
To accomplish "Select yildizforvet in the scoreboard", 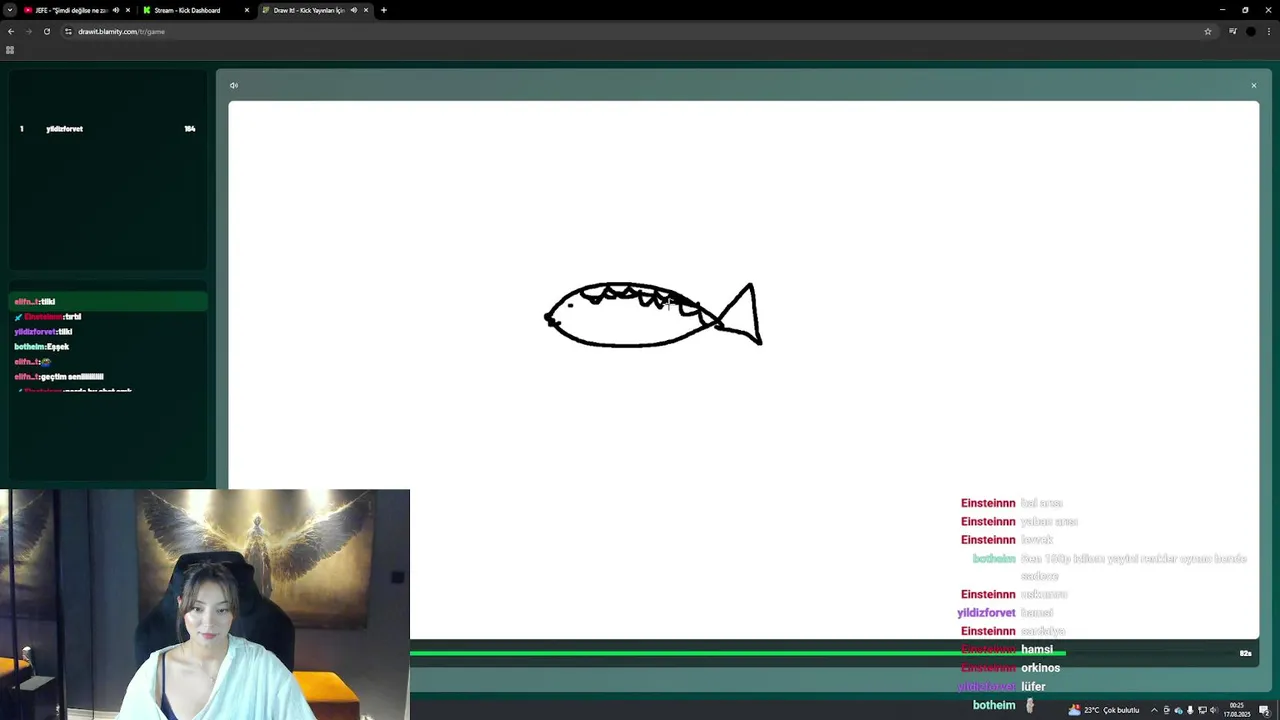I will pos(64,129).
